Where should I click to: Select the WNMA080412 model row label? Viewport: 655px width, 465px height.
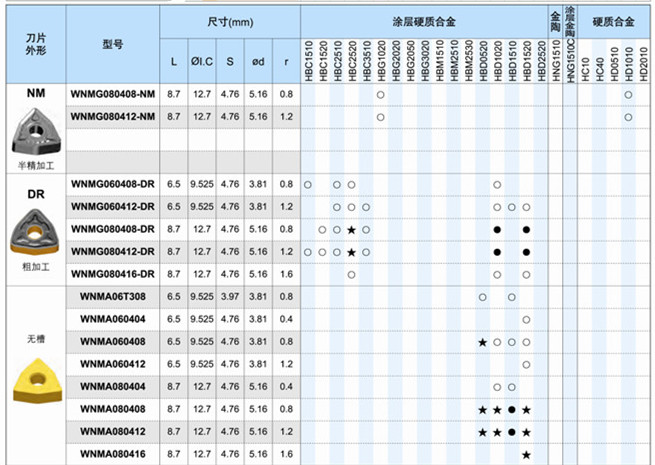pyautogui.click(x=113, y=432)
